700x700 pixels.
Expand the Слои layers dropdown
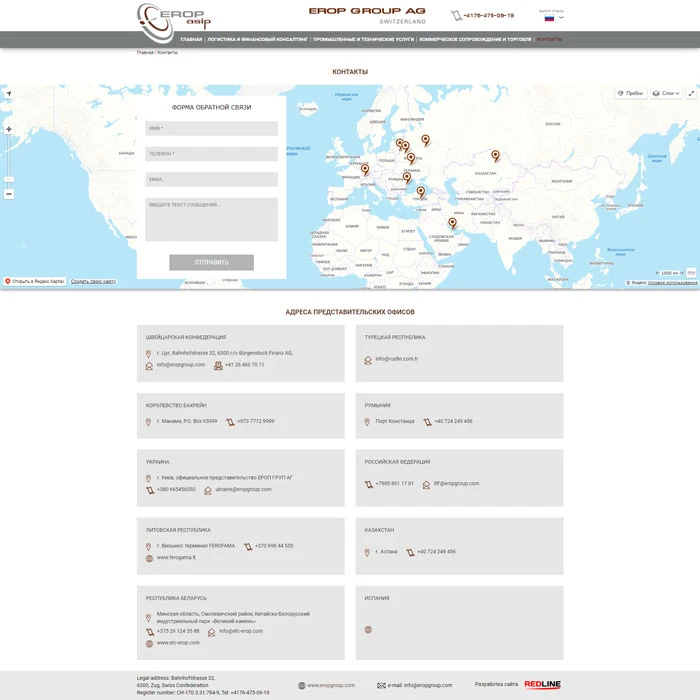666,93
